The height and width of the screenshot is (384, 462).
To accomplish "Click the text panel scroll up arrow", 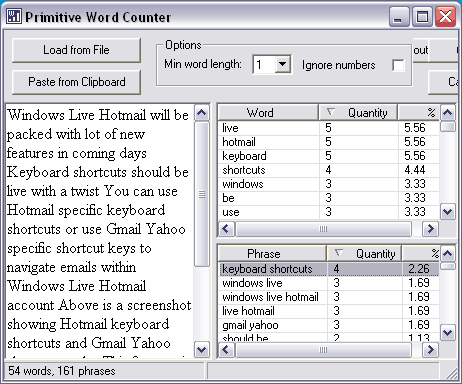I will tap(202, 113).
